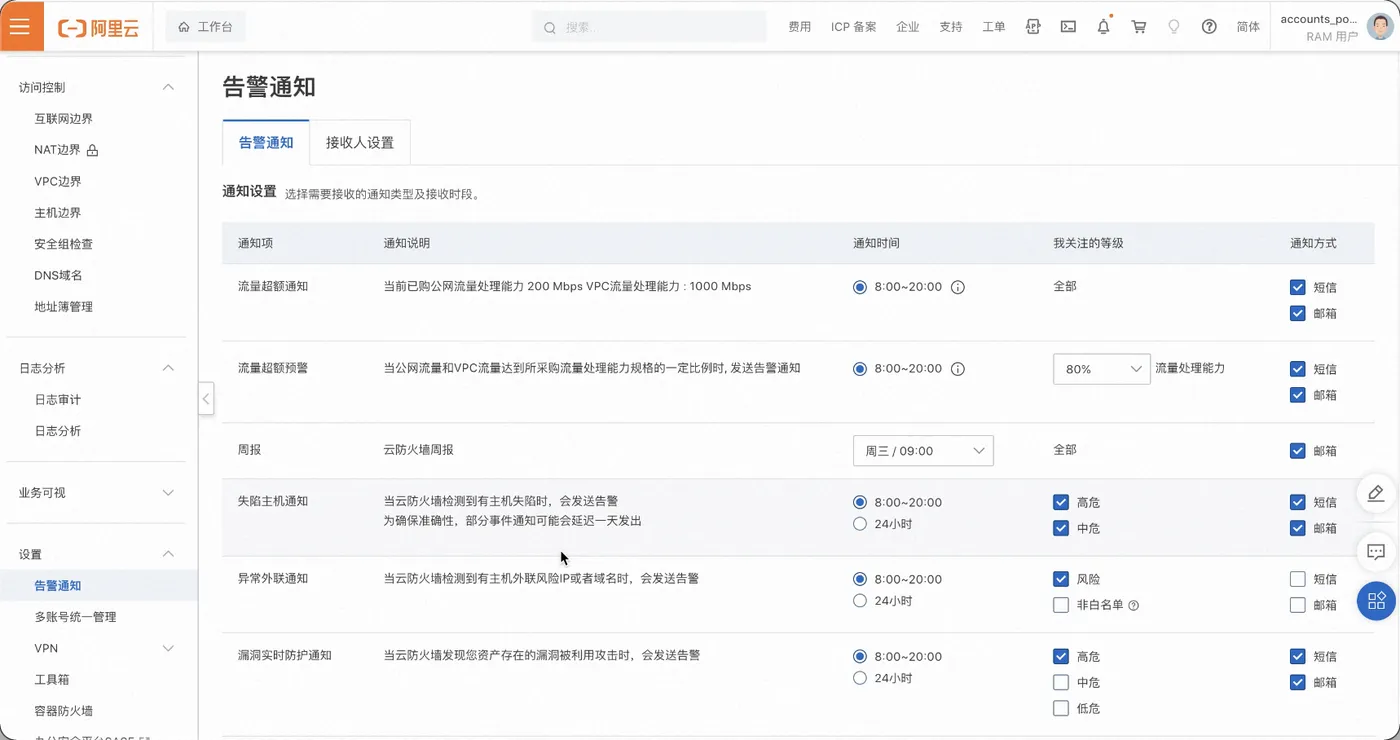Select 8:00~20:00 radio for 漏洞实时防护通知

(x=860, y=657)
